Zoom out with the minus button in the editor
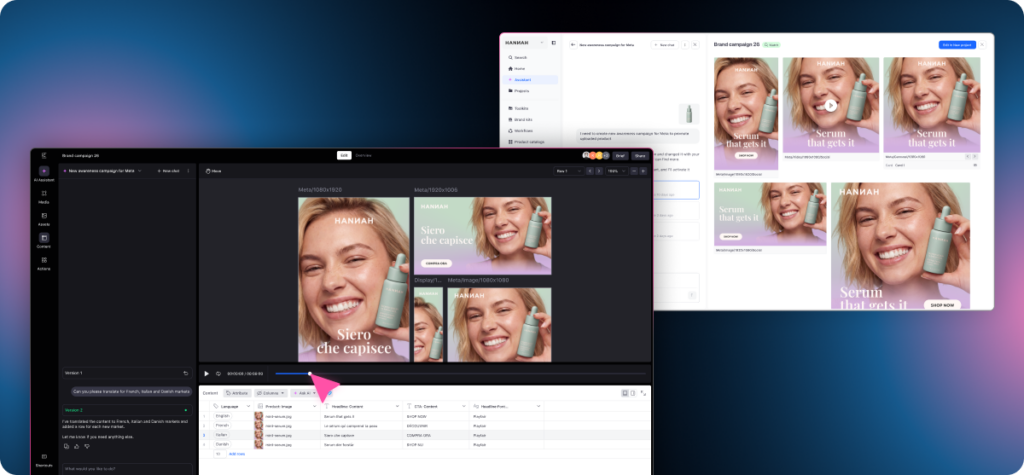This screenshot has width=1024, height=475. [x=634, y=171]
